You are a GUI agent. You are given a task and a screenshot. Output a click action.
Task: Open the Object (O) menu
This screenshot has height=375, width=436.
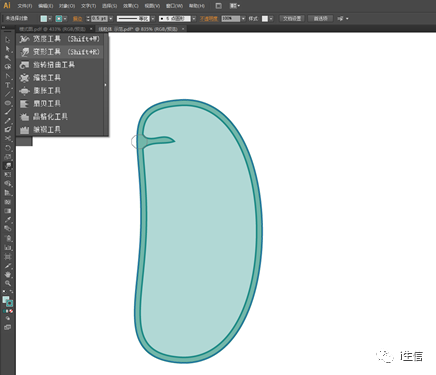pyautogui.click(x=67, y=6)
